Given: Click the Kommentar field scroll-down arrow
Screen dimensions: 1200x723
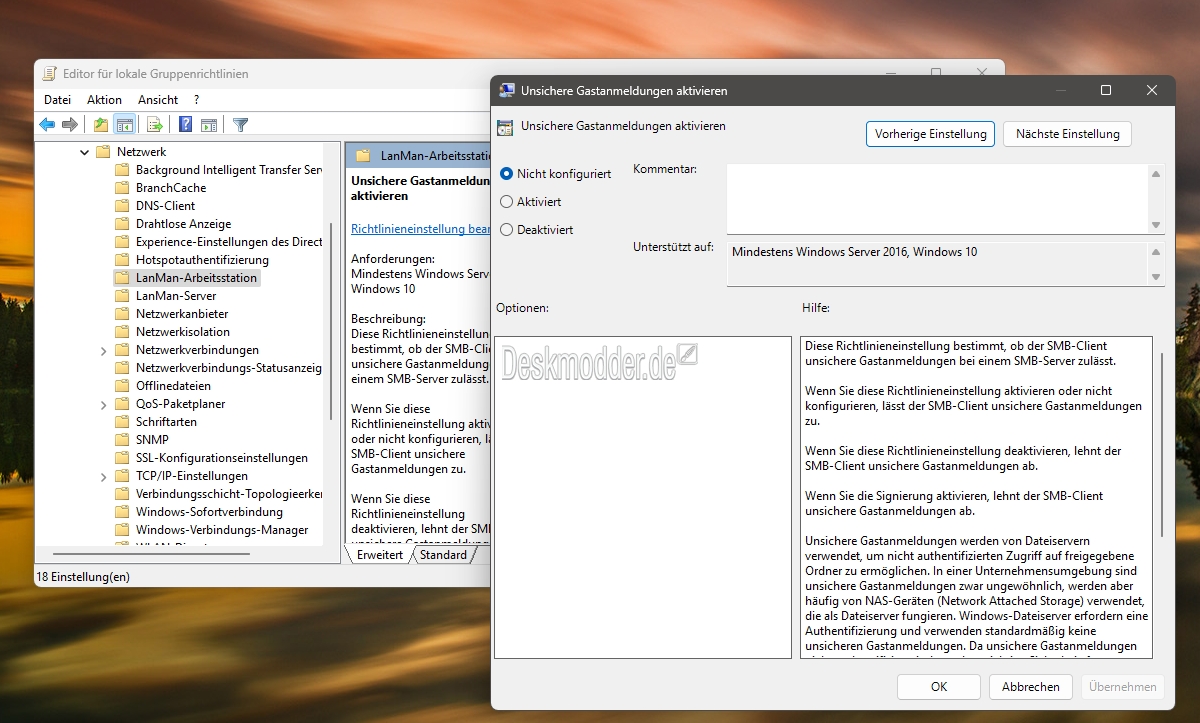Looking at the screenshot, I should [x=1157, y=225].
